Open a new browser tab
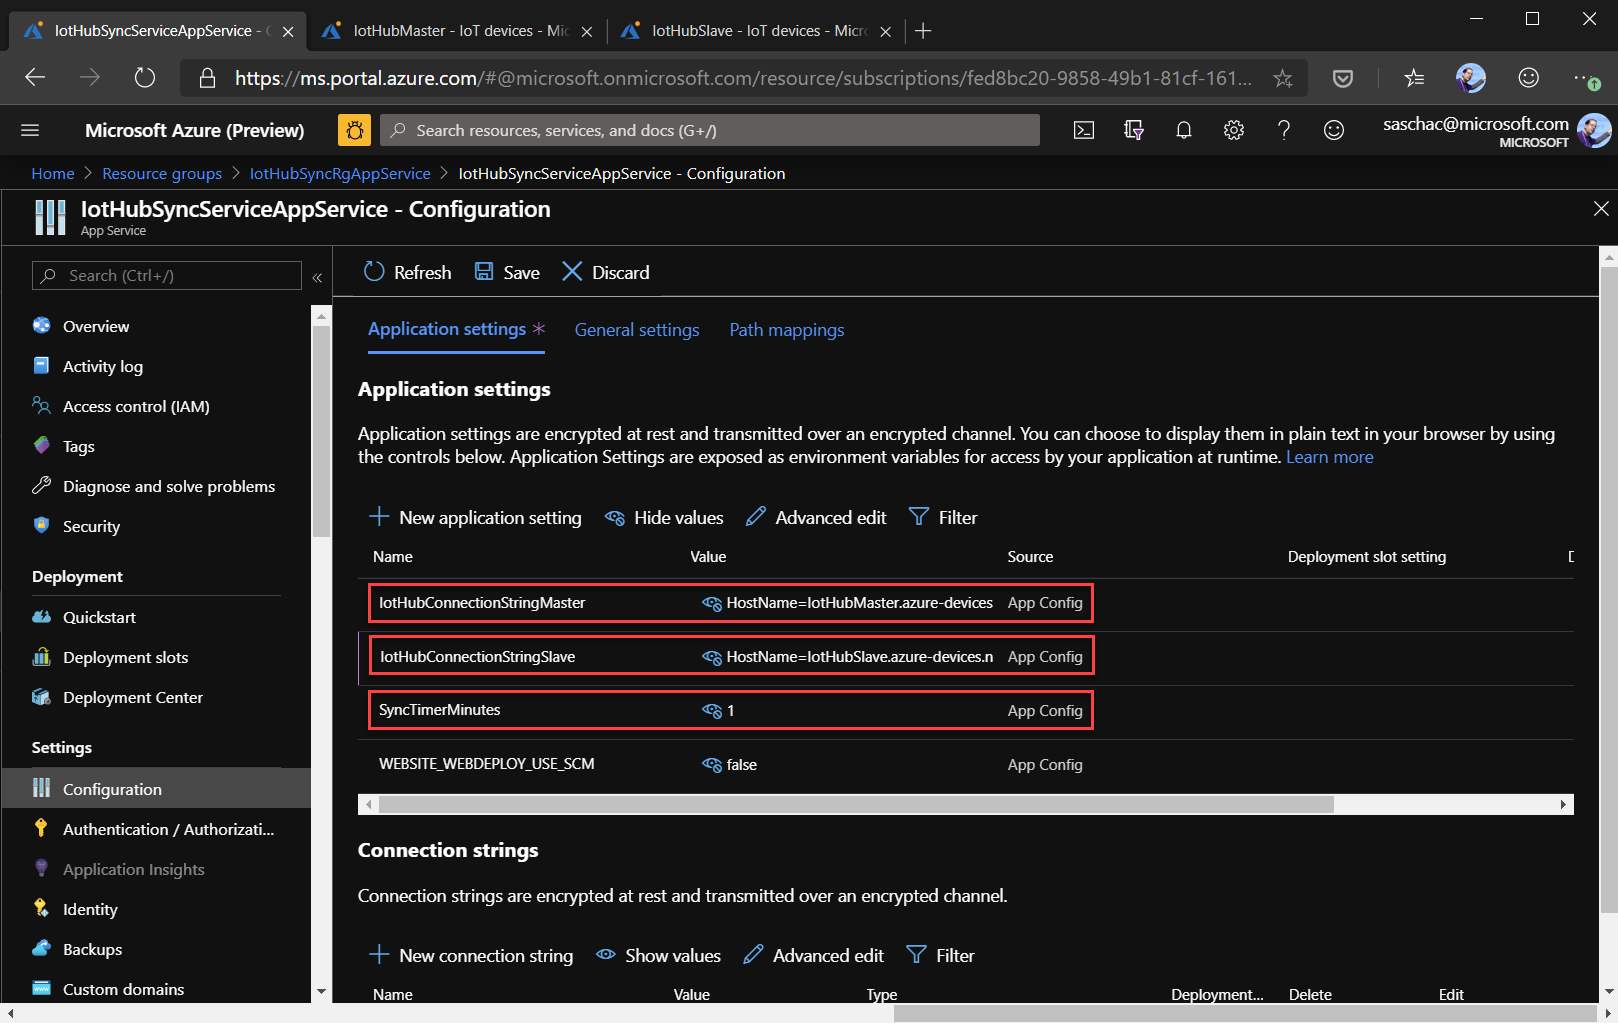 pyautogui.click(x=923, y=31)
